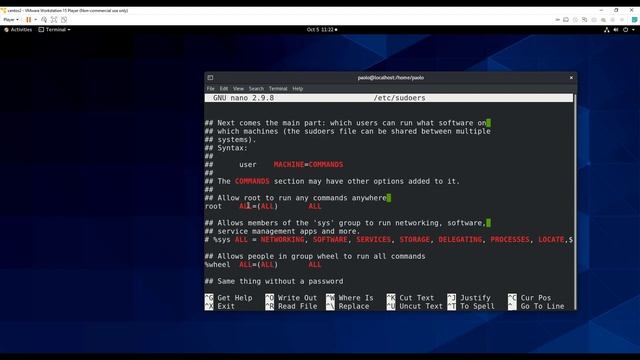Click the Go To Line shortcut in nano

tap(536, 307)
